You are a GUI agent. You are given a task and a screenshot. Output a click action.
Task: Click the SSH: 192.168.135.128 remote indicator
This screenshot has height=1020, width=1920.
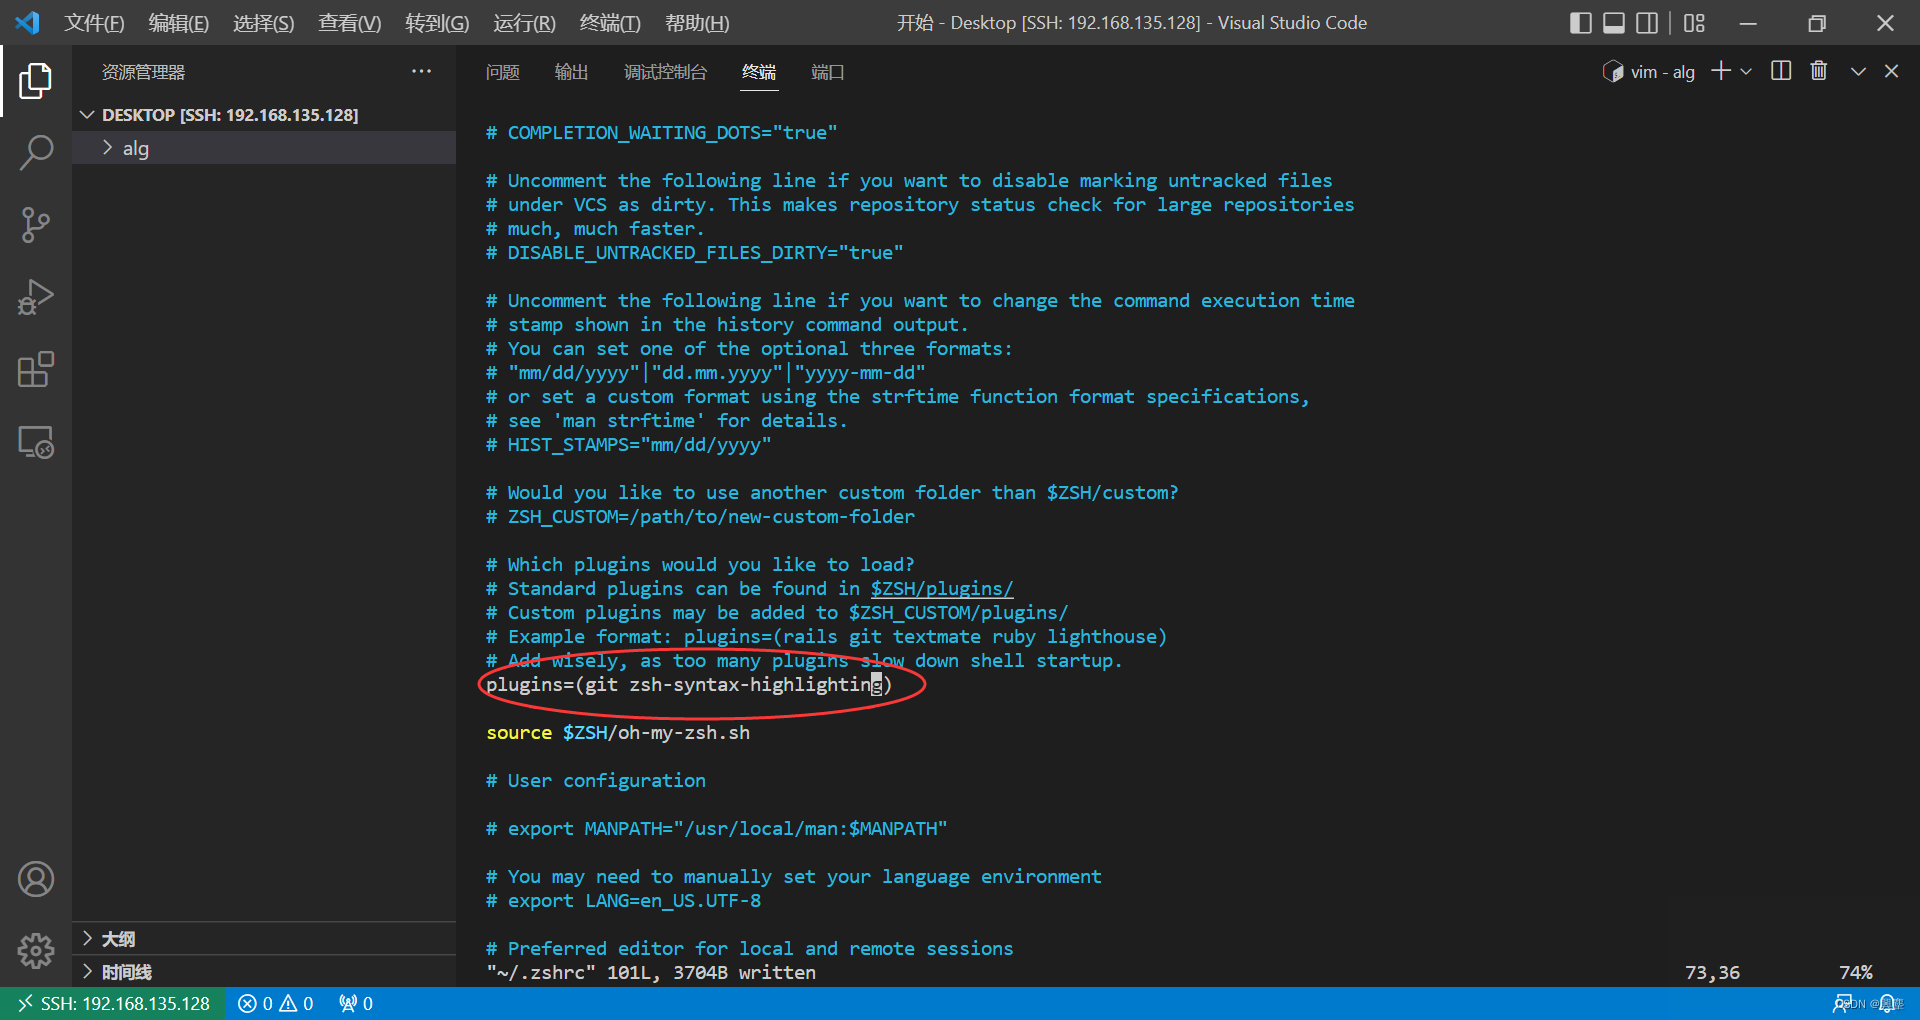[x=113, y=1003]
